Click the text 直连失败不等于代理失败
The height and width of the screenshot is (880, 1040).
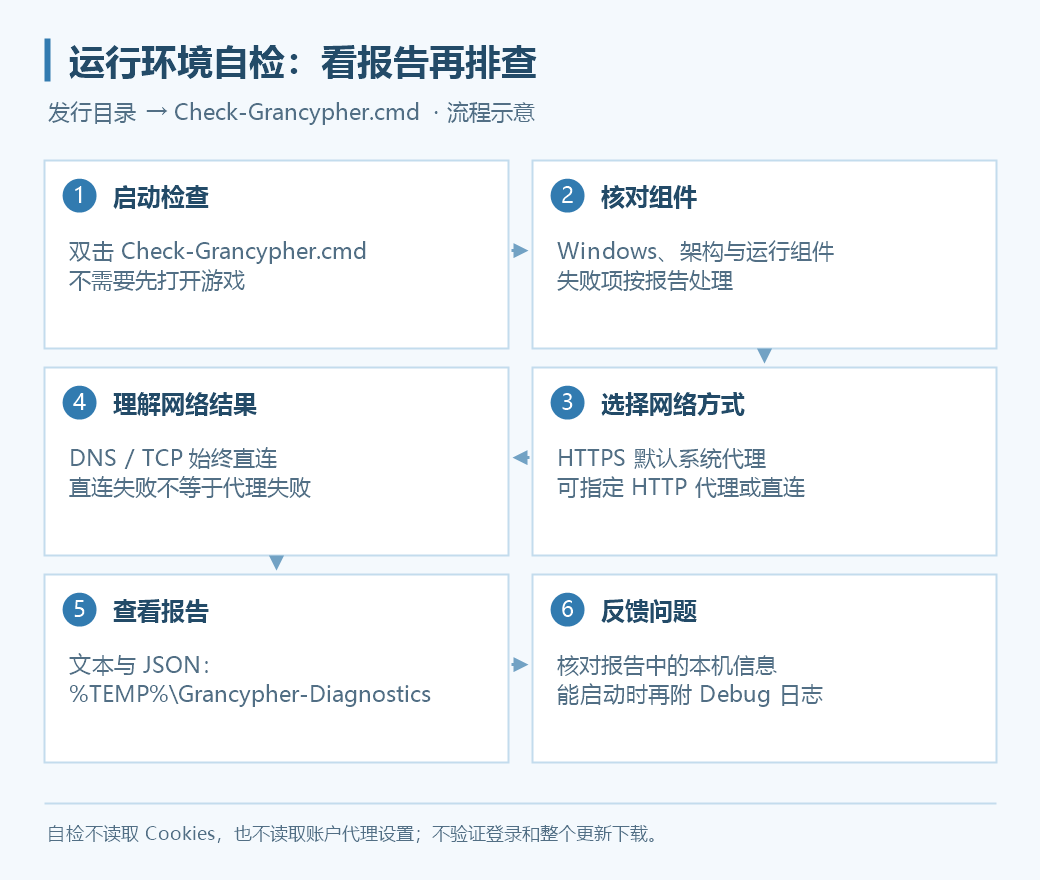[x=190, y=487]
